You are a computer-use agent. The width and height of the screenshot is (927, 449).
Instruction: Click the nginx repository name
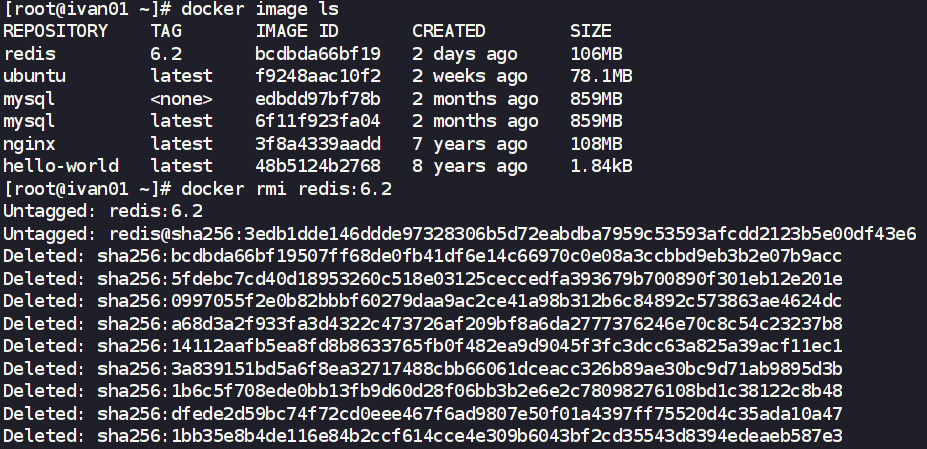point(30,144)
